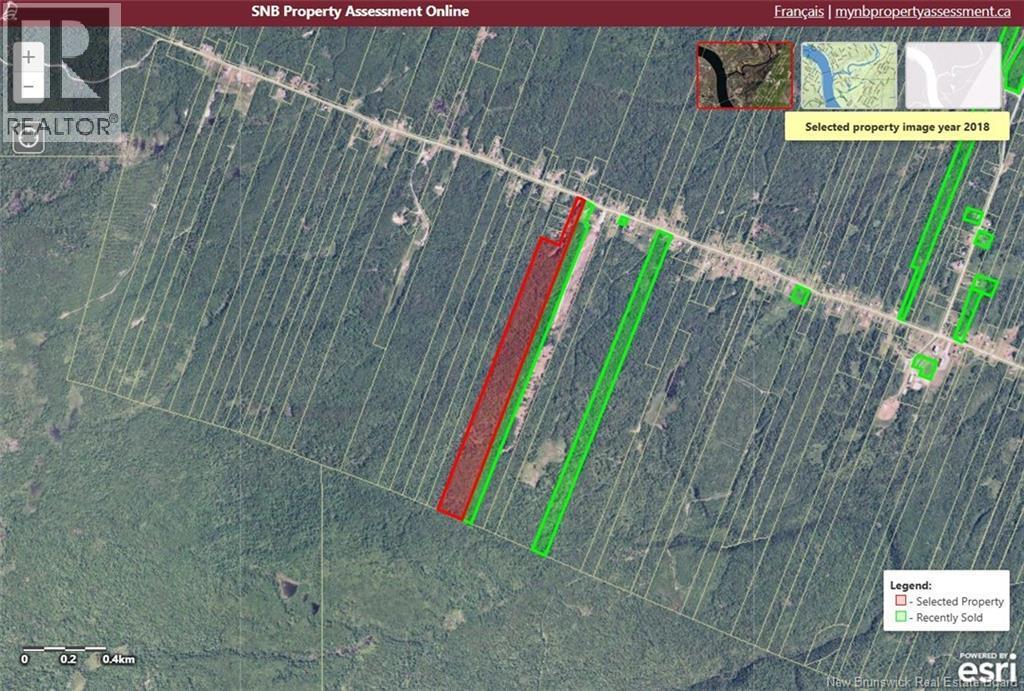1024x691 pixels.
Task: Click the REALTOR watermark logo
Action: pyautogui.click(x=60, y=70)
